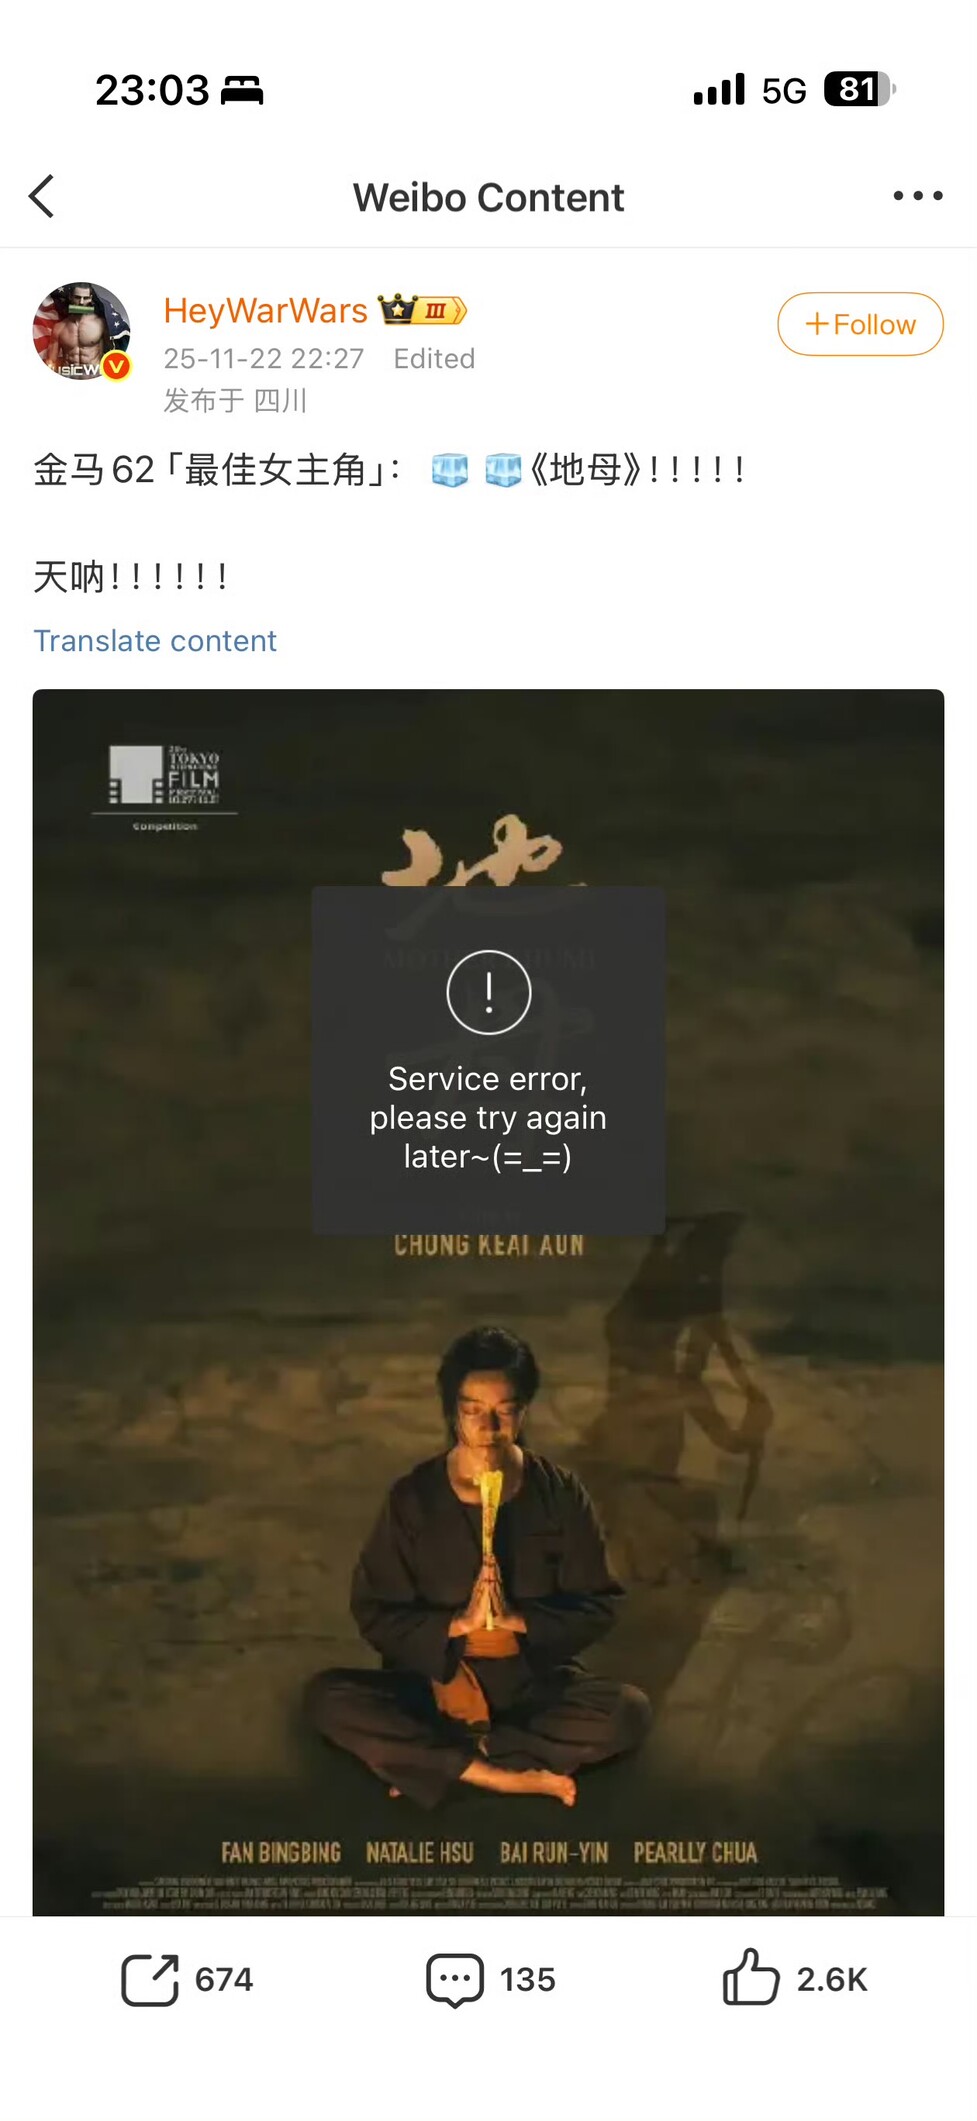Go back using the left chevron

pyautogui.click(x=42, y=196)
